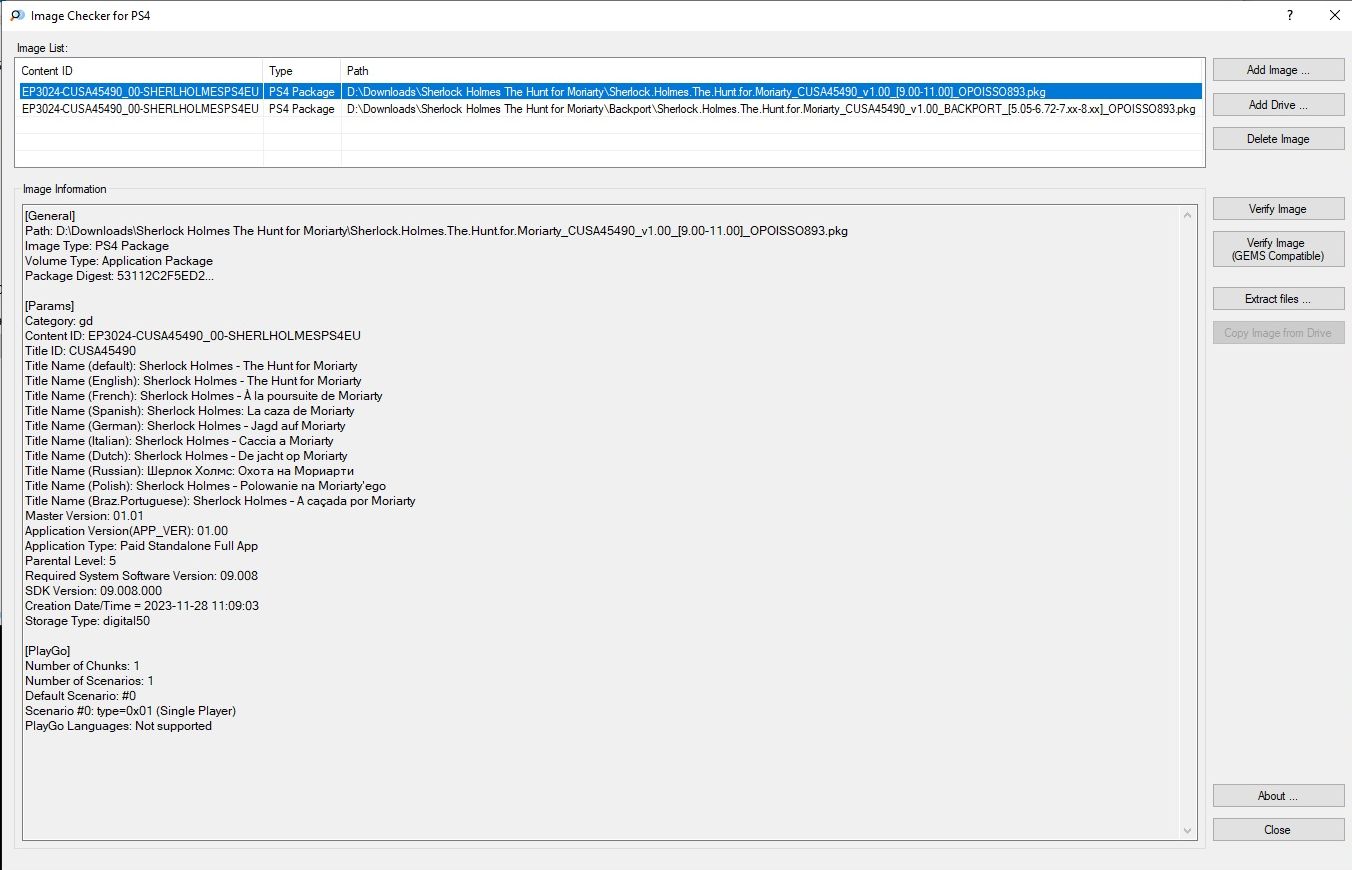
Task: Start Verify Image (GEMS Compatible)
Action: point(1278,249)
